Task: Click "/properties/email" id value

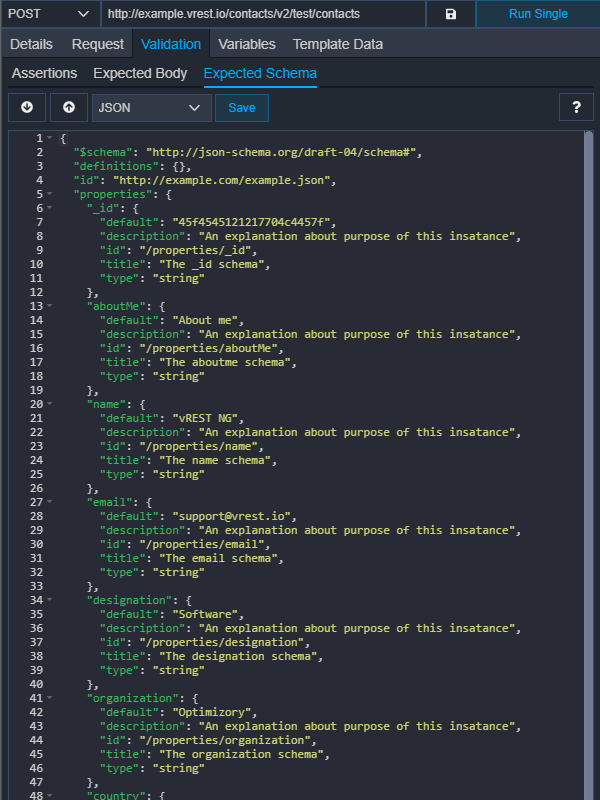Action: pos(202,544)
